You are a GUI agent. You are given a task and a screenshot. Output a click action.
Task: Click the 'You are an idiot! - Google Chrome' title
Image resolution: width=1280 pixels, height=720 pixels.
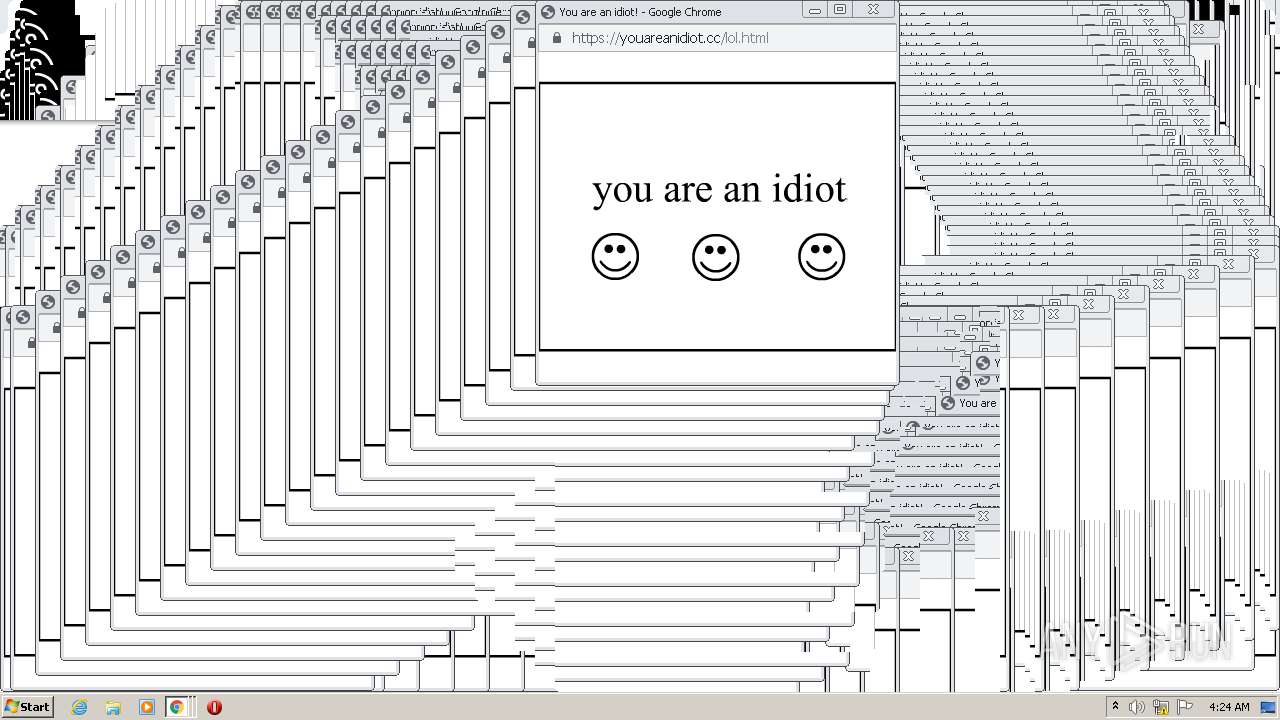(x=640, y=12)
